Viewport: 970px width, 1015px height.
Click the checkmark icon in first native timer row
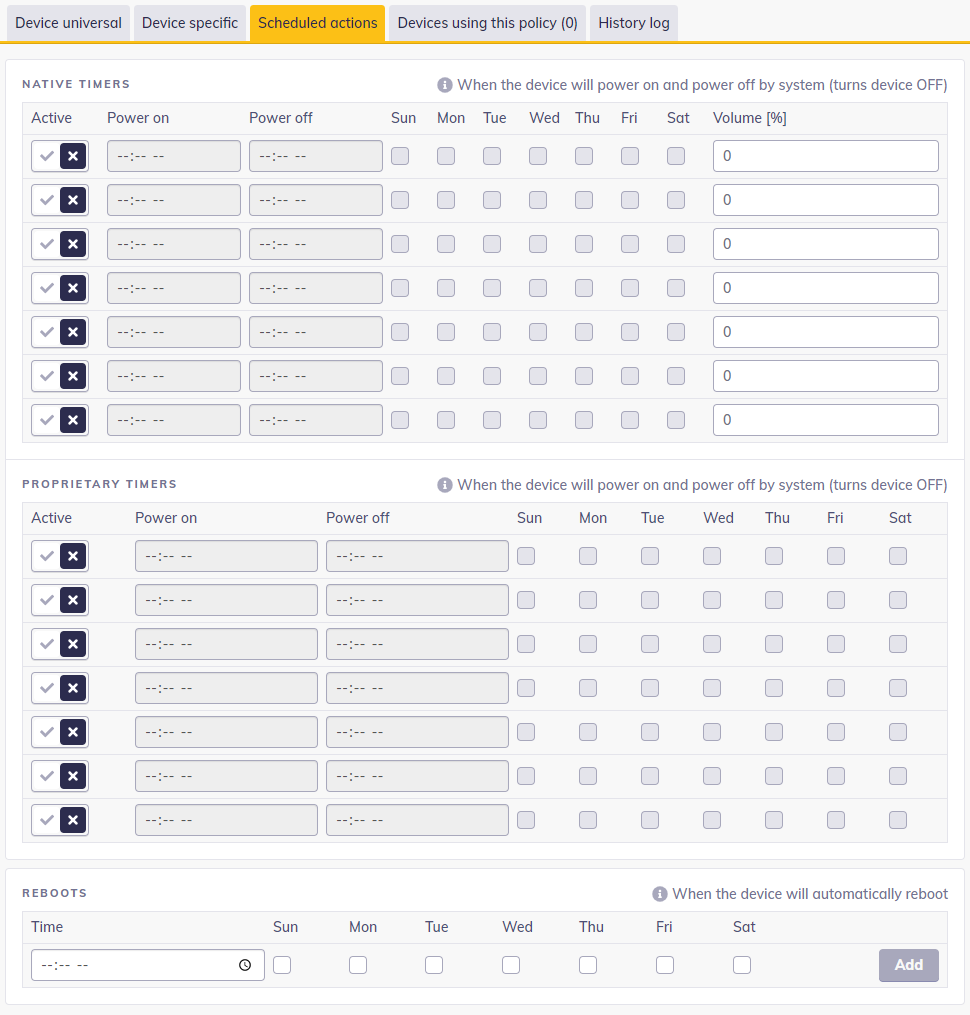(46, 156)
